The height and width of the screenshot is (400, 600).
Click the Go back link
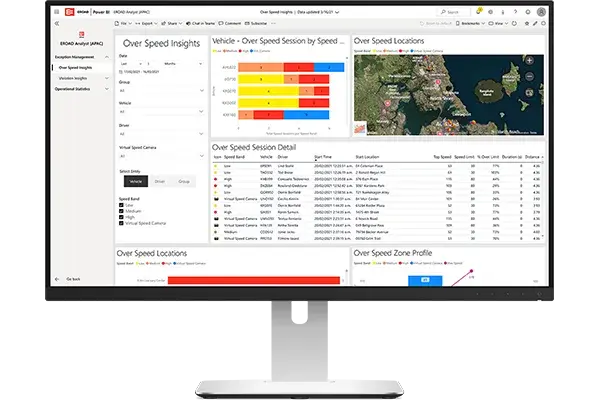73,279
